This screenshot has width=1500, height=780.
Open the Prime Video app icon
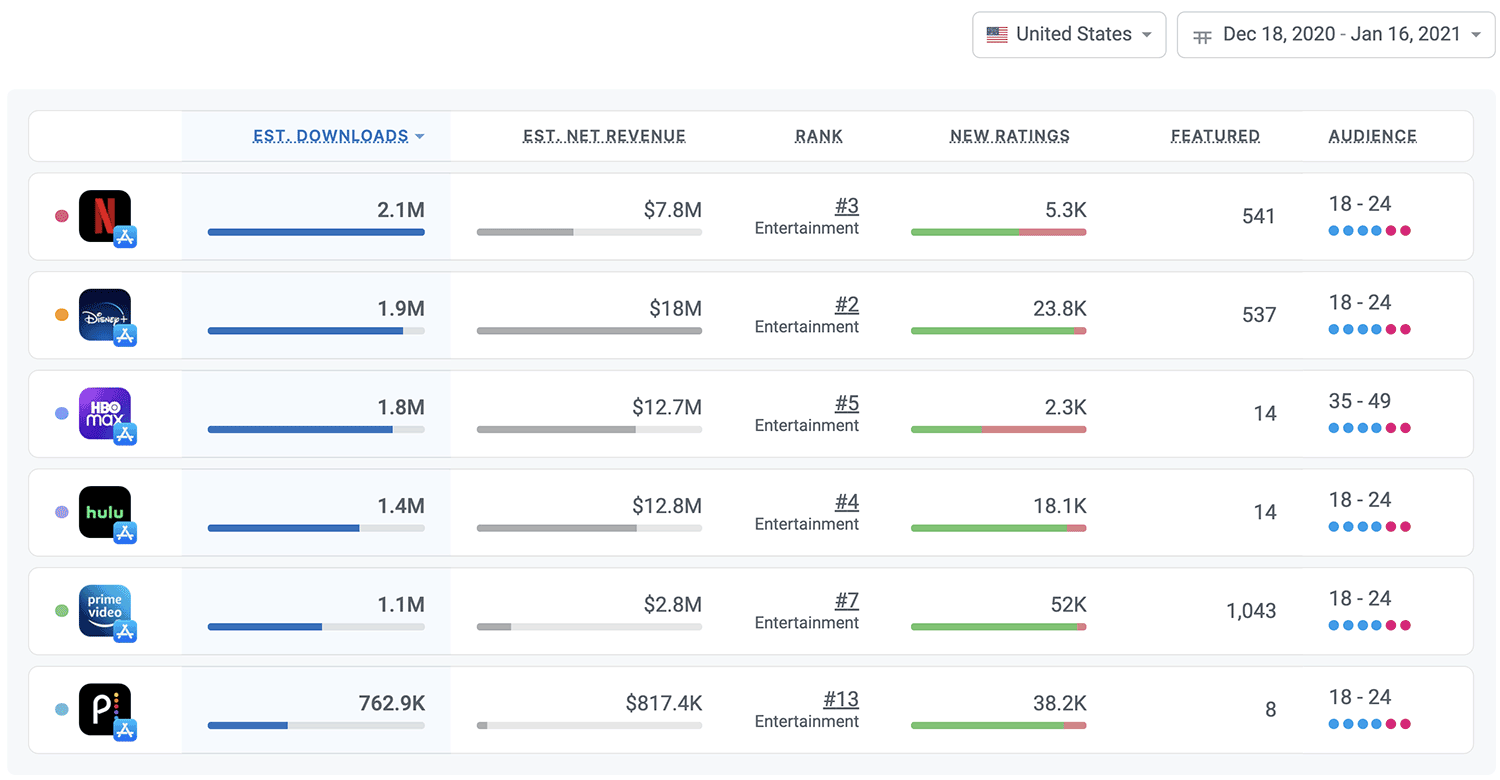(x=105, y=610)
